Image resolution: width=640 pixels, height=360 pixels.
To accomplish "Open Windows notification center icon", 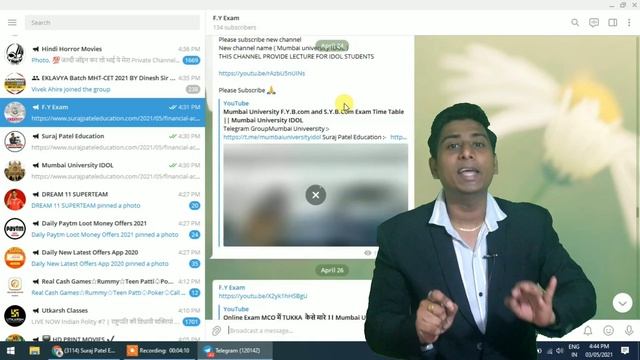I will 625,351.
